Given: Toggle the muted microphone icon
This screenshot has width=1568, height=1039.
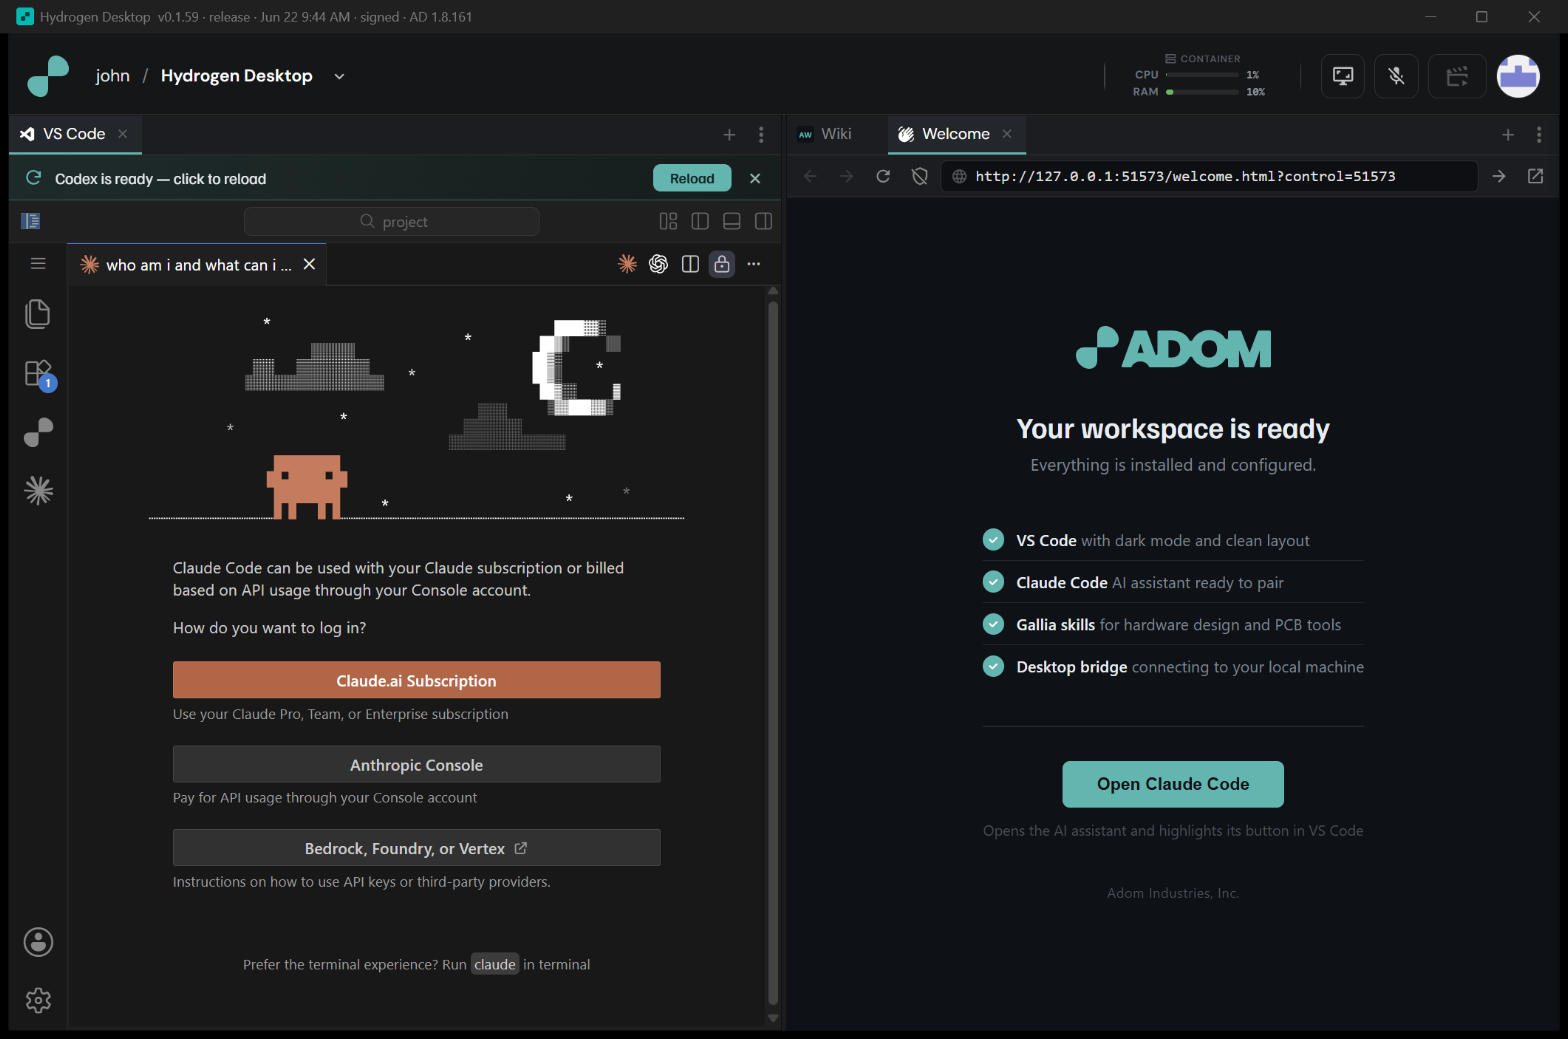Looking at the screenshot, I should click(x=1396, y=76).
